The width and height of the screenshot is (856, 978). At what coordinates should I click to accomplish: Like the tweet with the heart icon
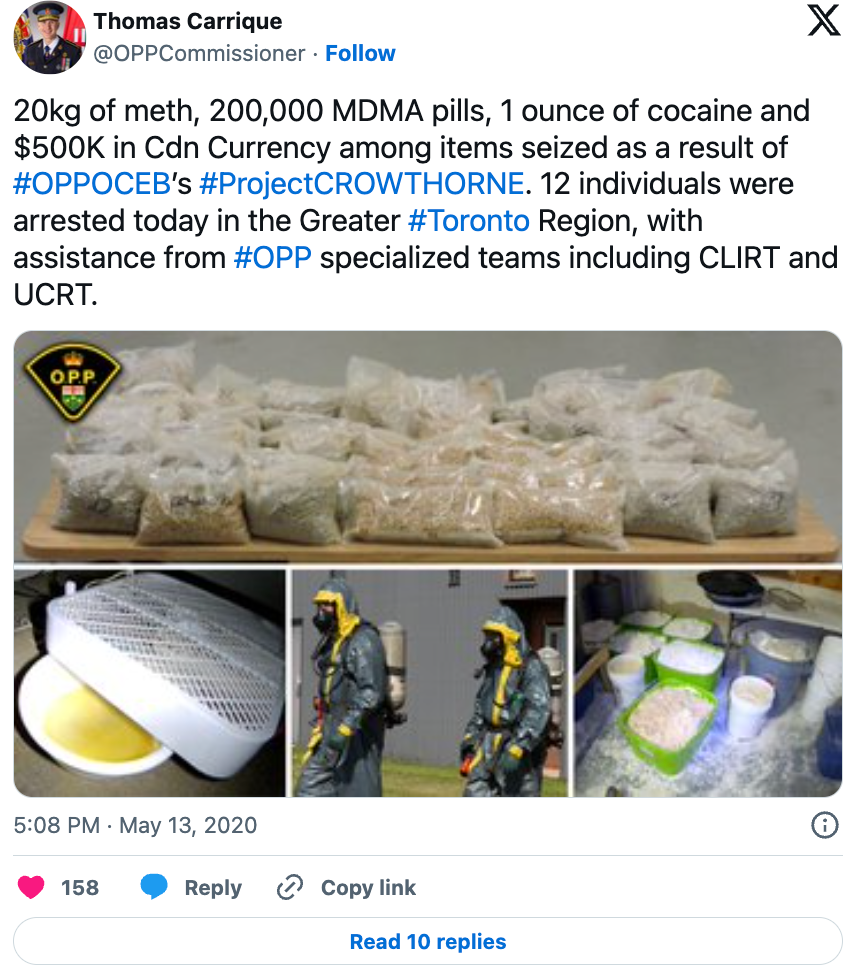[x=31, y=887]
